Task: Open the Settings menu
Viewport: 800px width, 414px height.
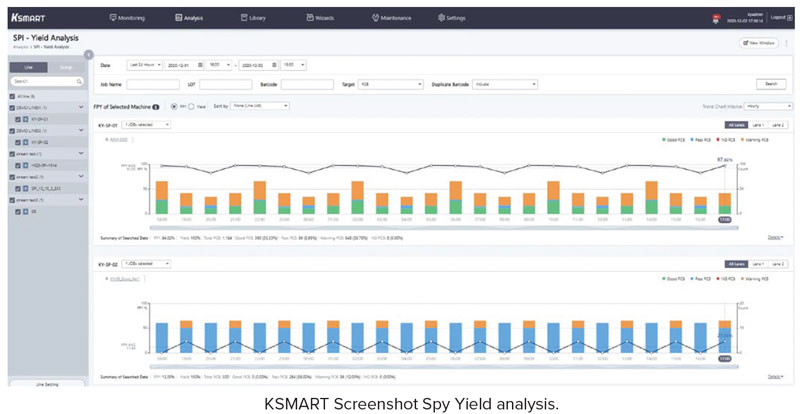Action: click(x=452, y=18)
